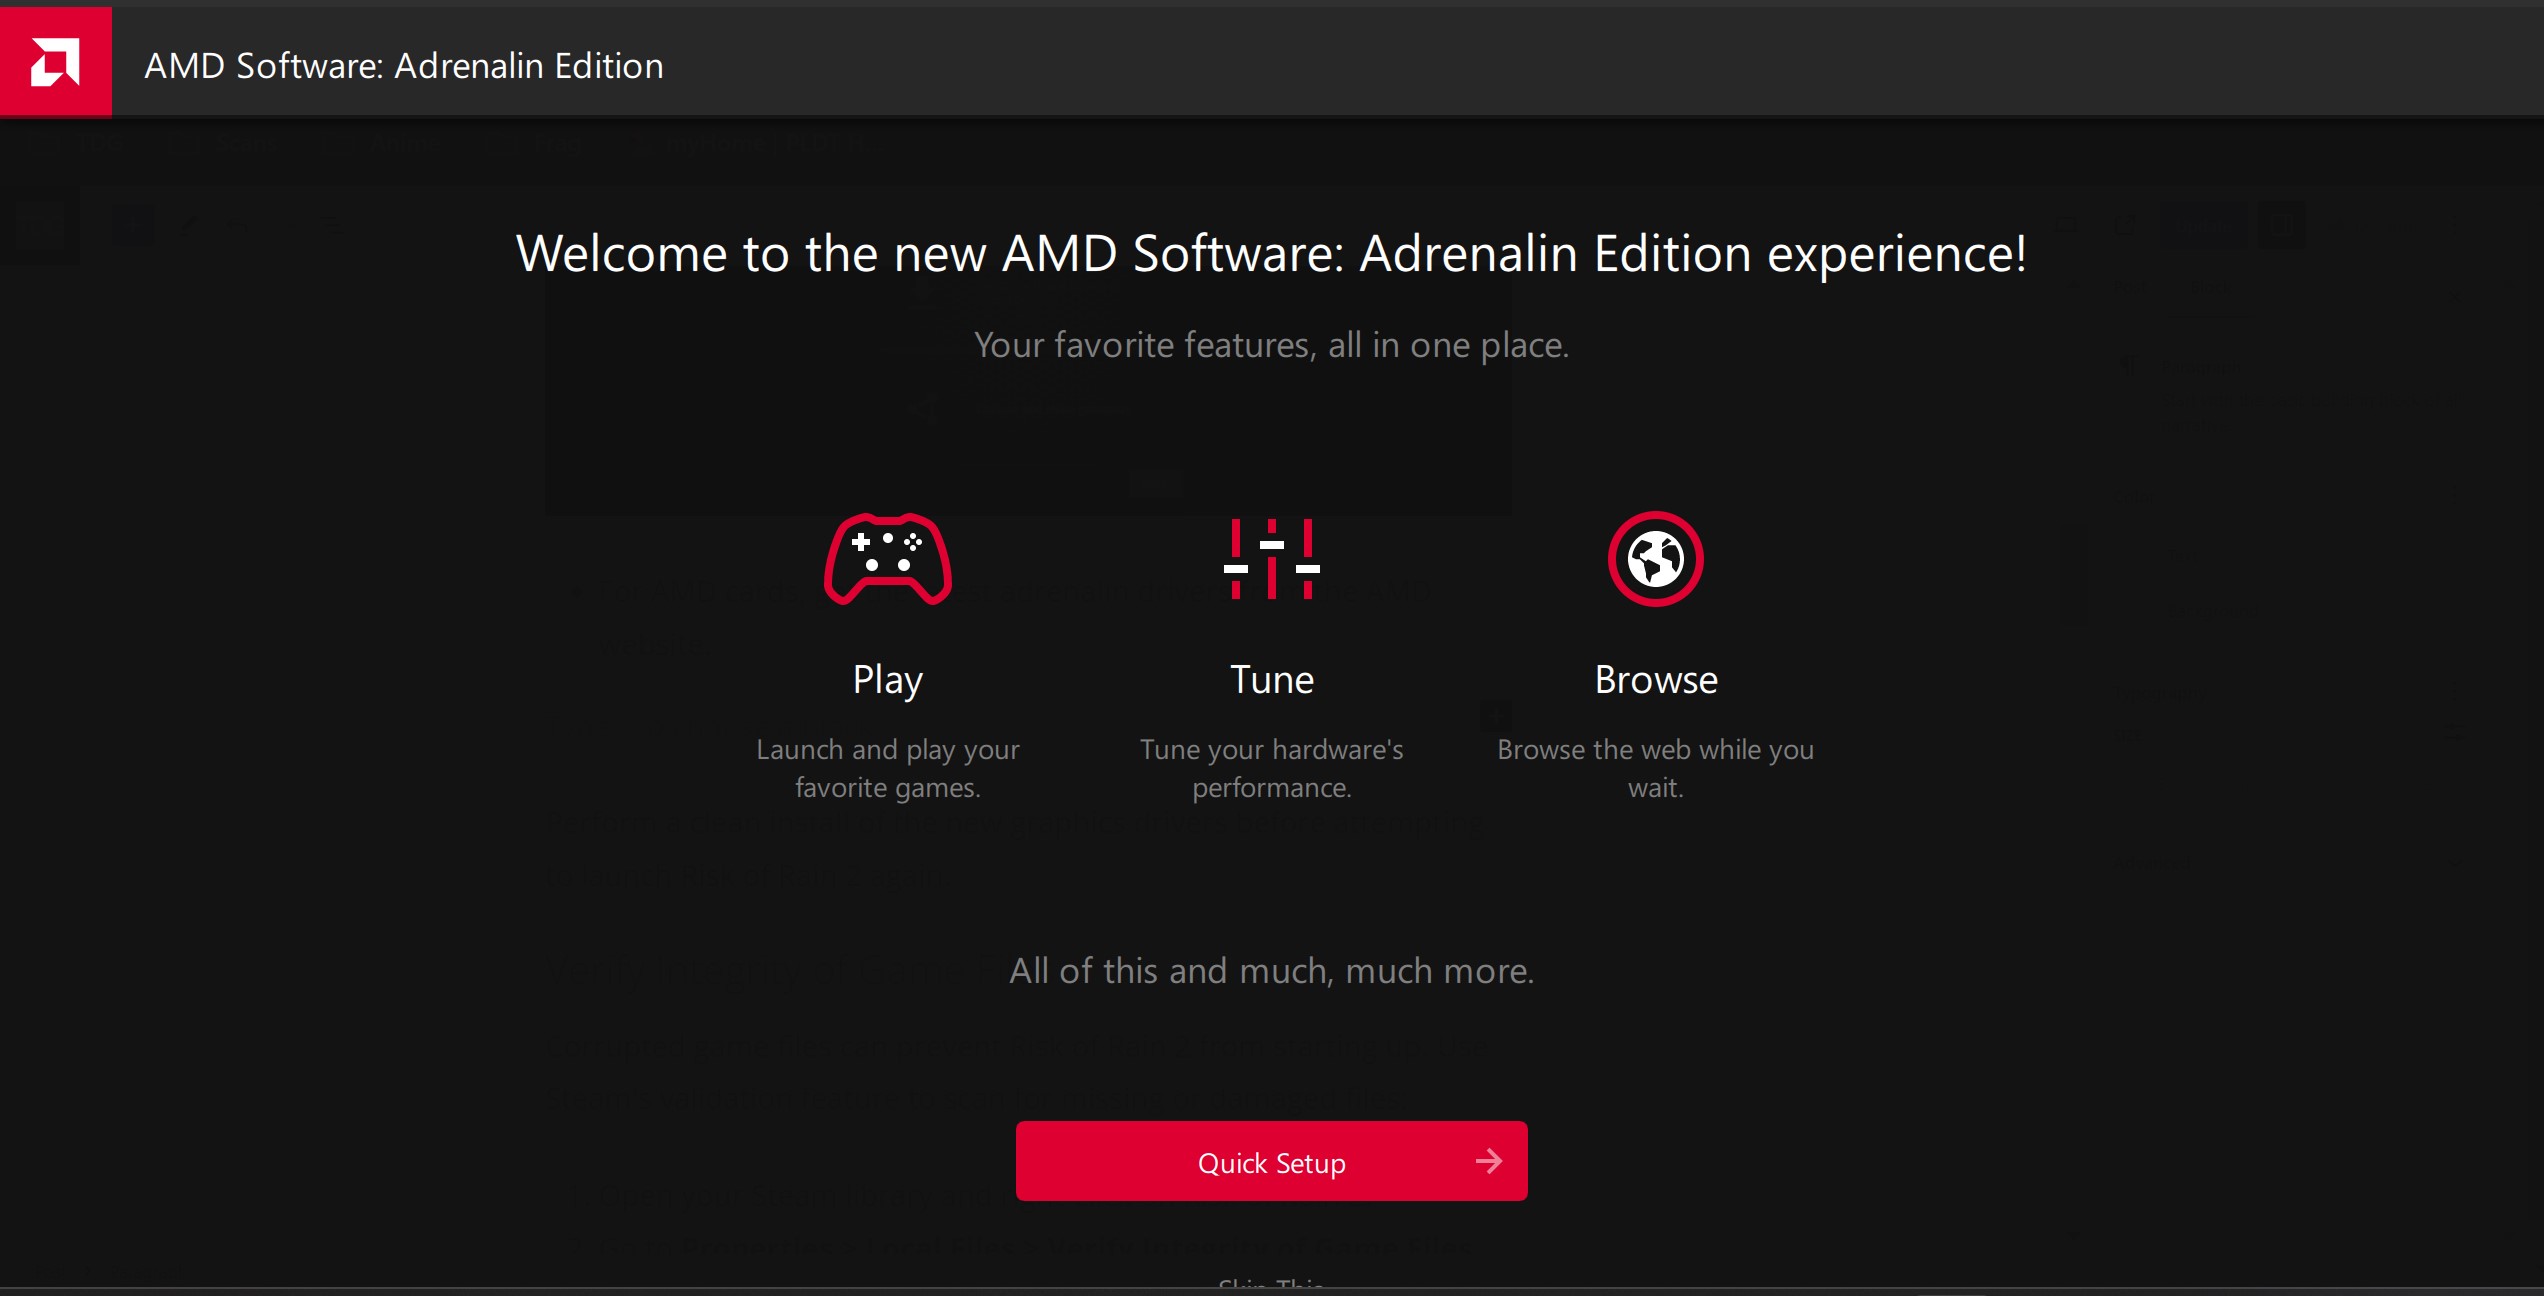Click the "Tune" heading text

click(x=1271, y=680)
